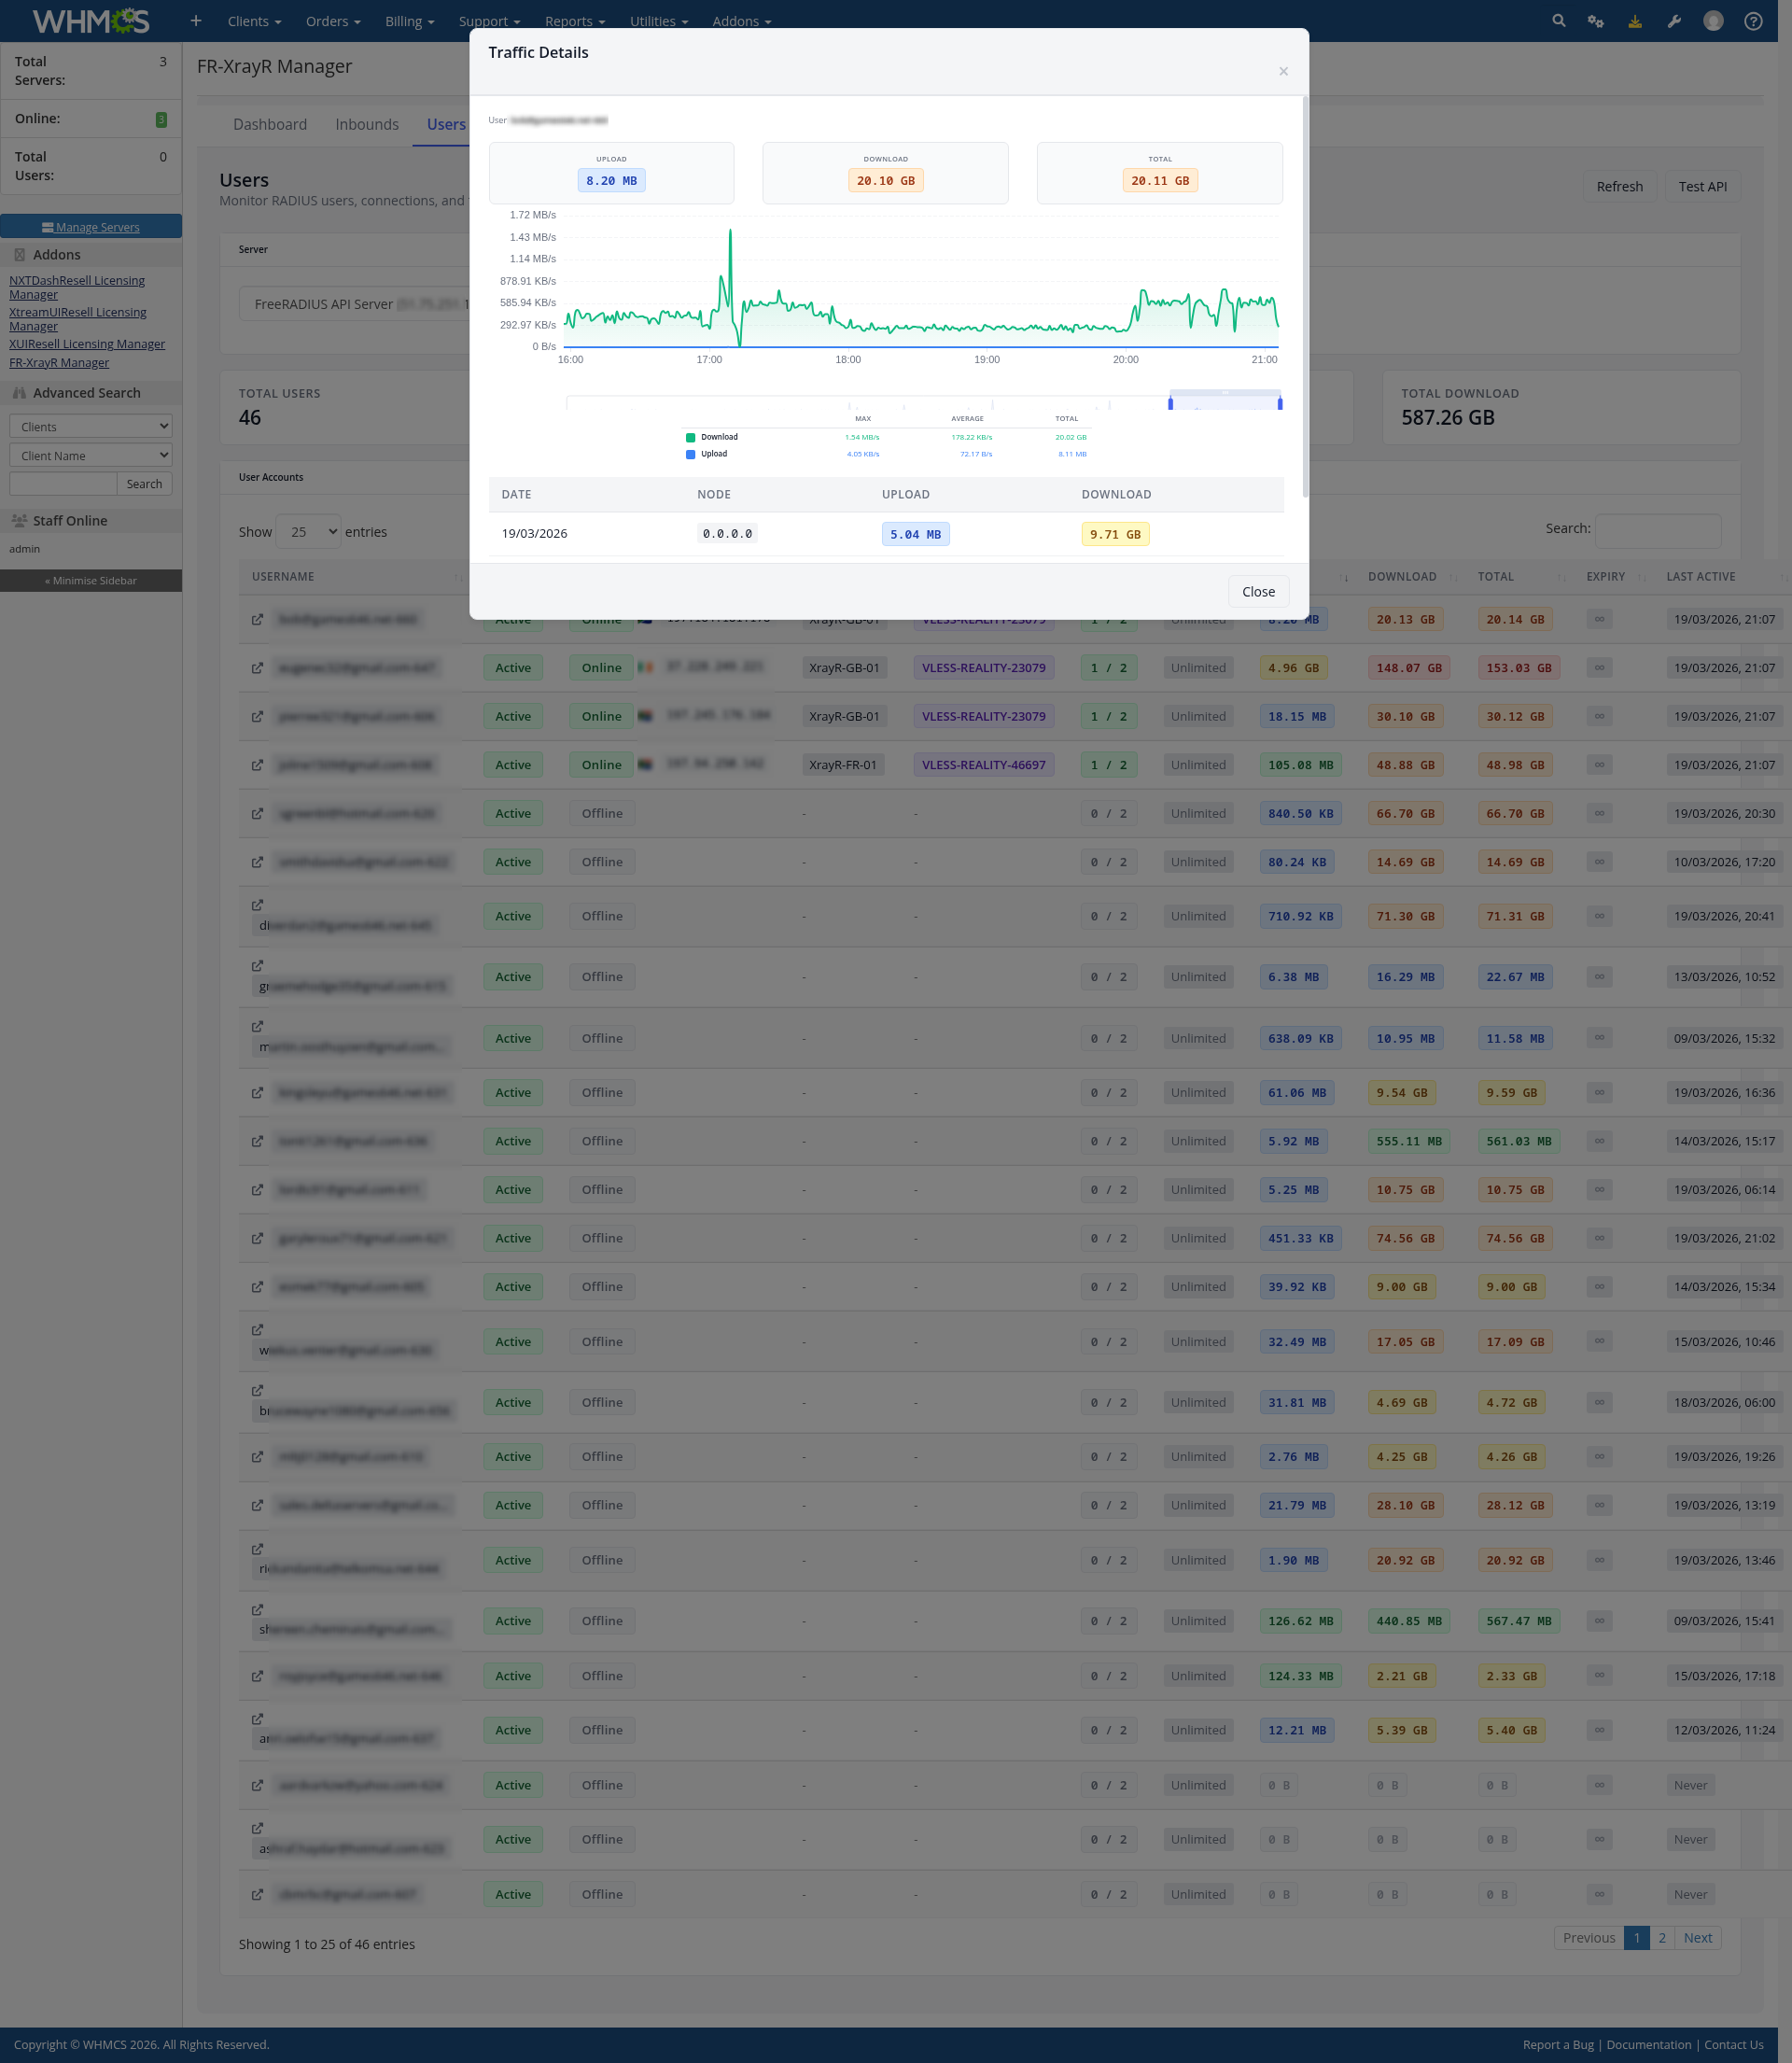Click the Traffic Details modal scrollbar
Viewport: 1792px width, 2063px height.
1305,300
